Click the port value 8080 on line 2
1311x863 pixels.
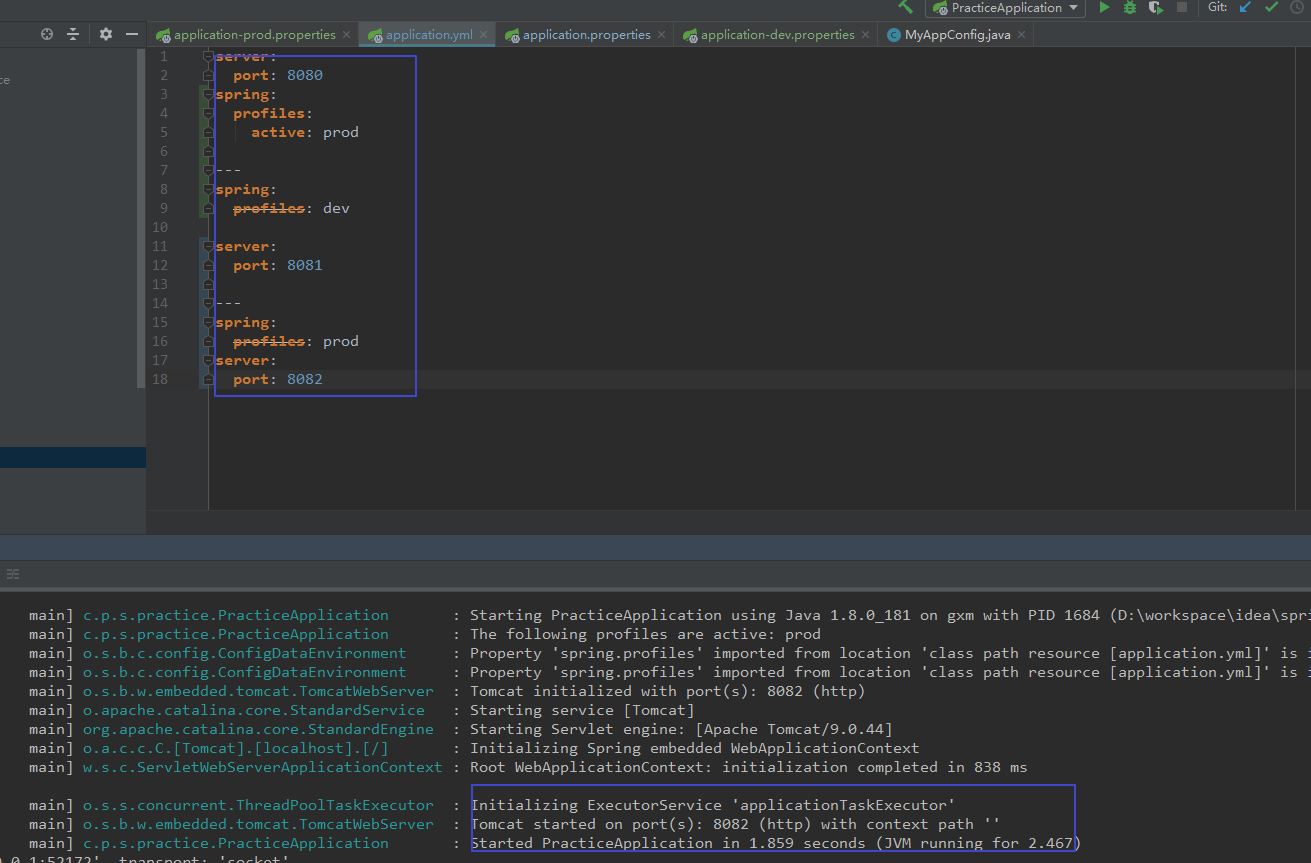305,75
